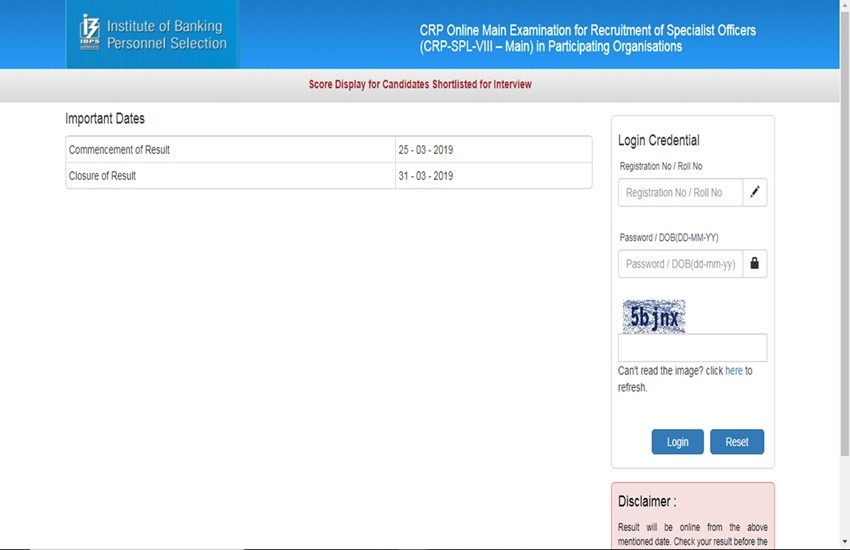Click the Score Display for Candidates banner text
850x550 pixels.
(x=420, y=85)
